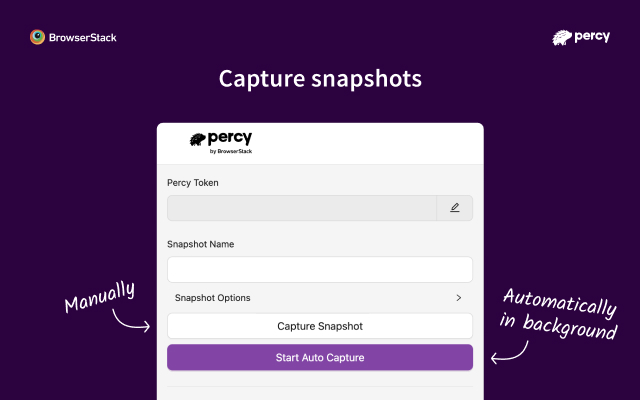Screen dimensions: 640x400
Task: Click the handwritten Manually annotation
Action: pos(100,297)
